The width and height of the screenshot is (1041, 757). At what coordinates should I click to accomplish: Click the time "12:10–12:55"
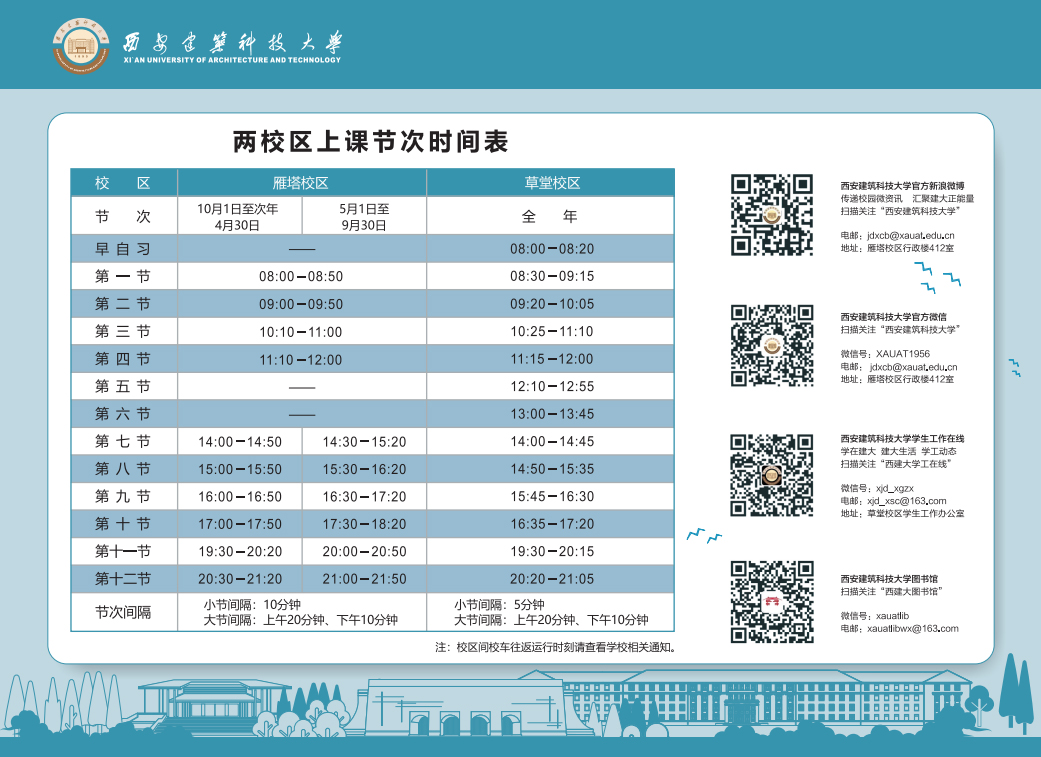[552, 386]
